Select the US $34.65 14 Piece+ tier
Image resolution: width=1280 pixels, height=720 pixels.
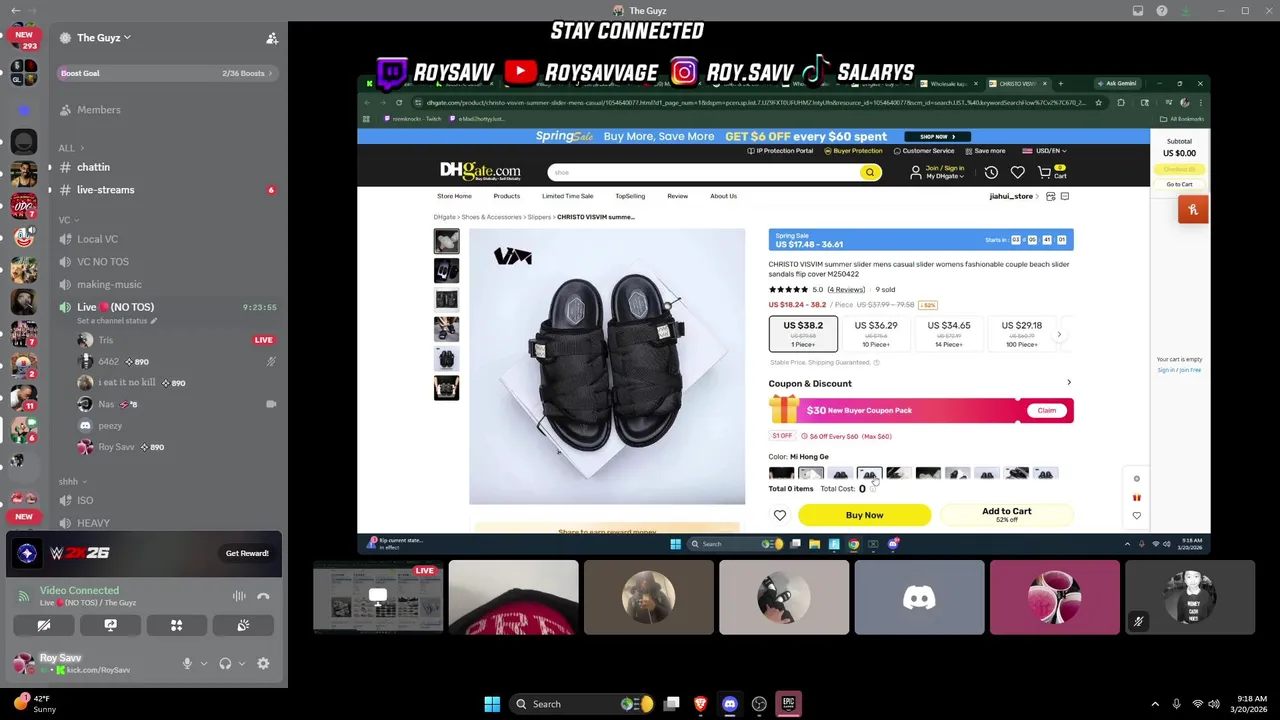949,334
